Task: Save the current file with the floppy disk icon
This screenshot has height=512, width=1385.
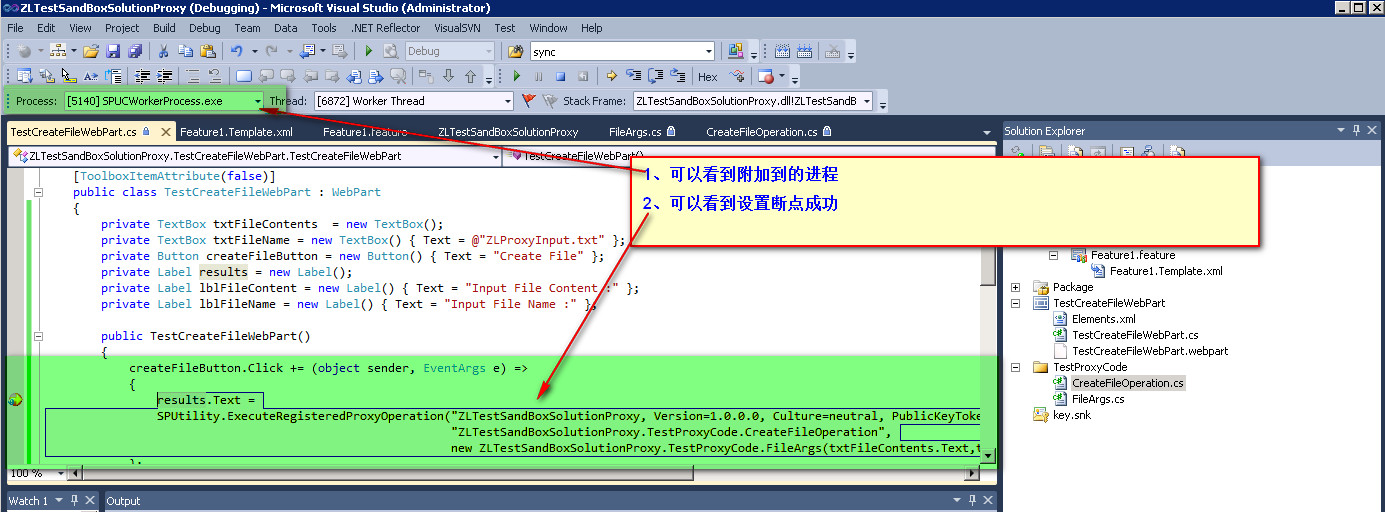Action: point(112,50)
